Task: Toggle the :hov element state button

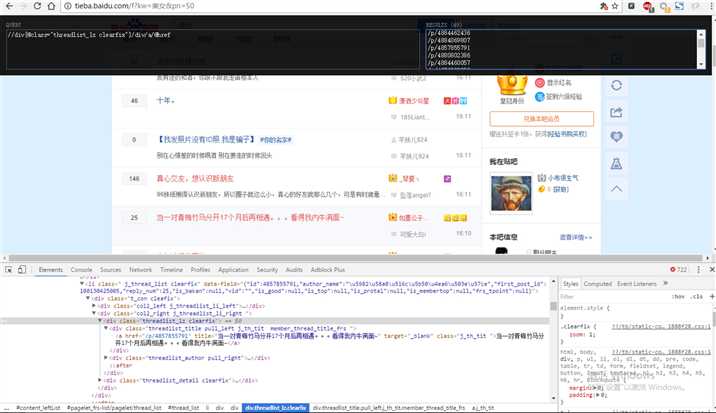Action: pyautogui.click(x=679, y=297)
